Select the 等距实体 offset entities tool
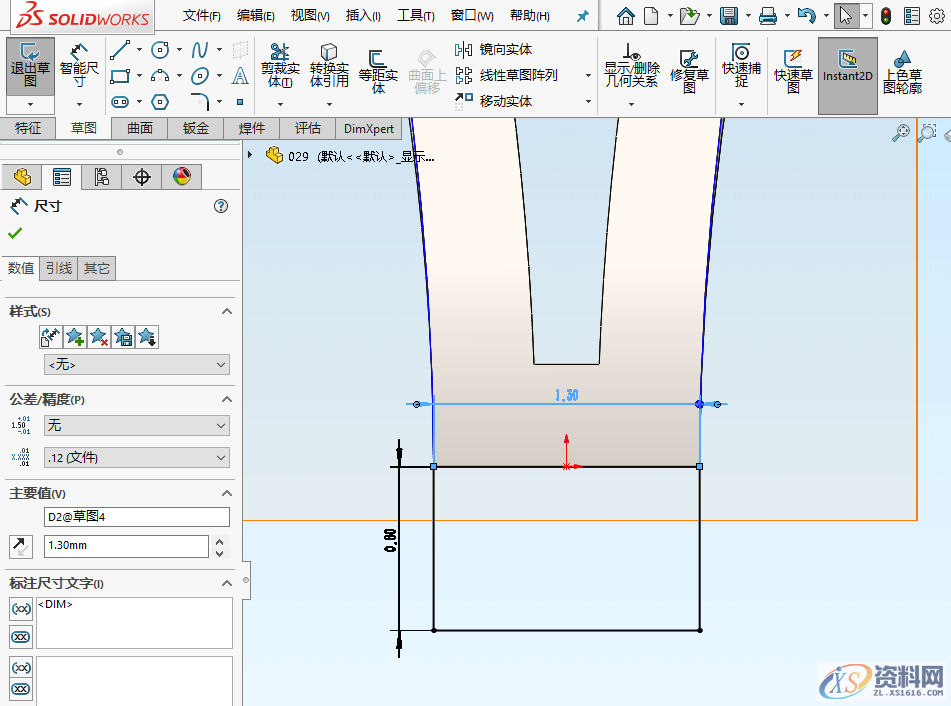The height and width of the screenshot is (706, 951). [377, 67]
